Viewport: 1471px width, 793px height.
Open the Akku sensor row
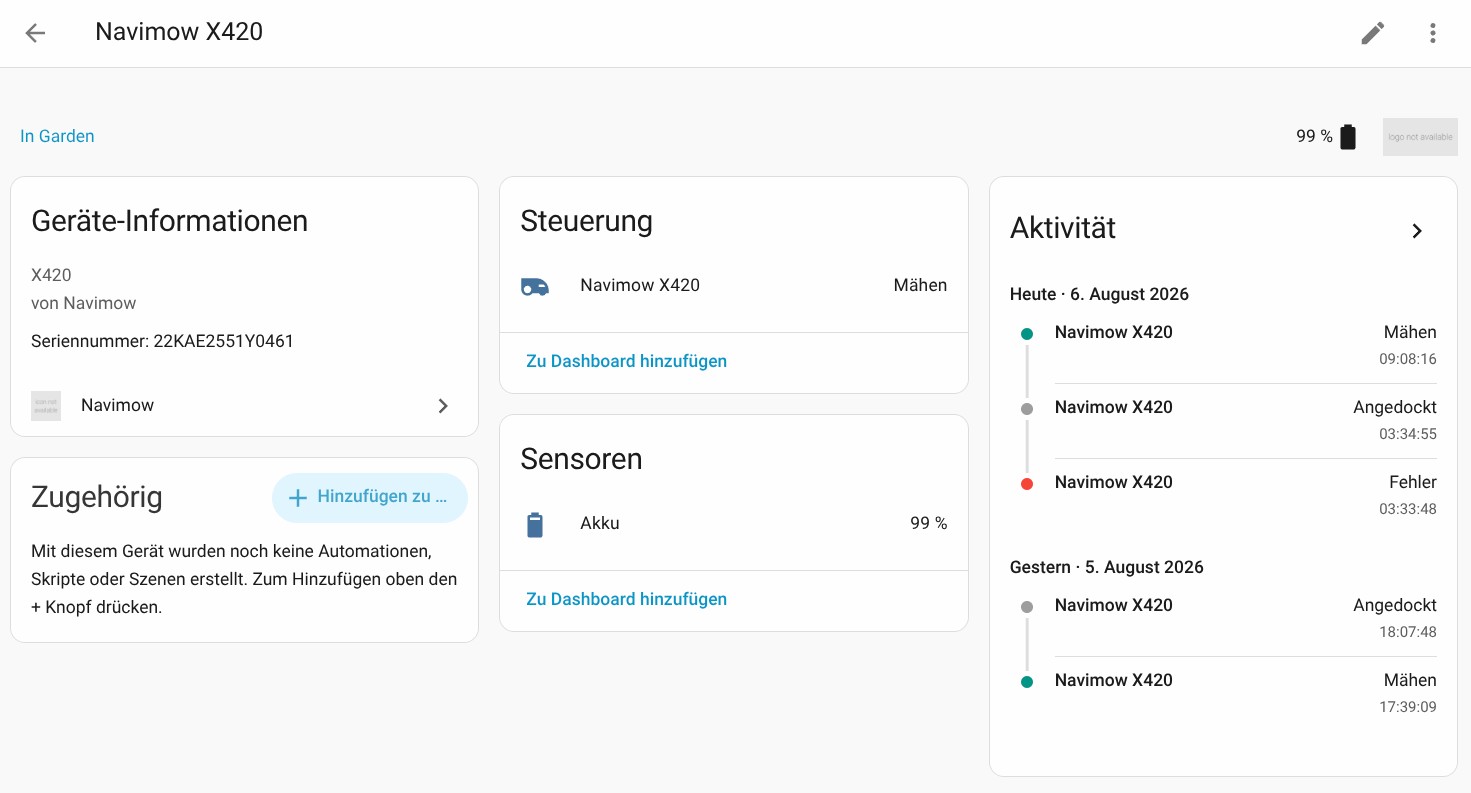(x=734, y=524)
